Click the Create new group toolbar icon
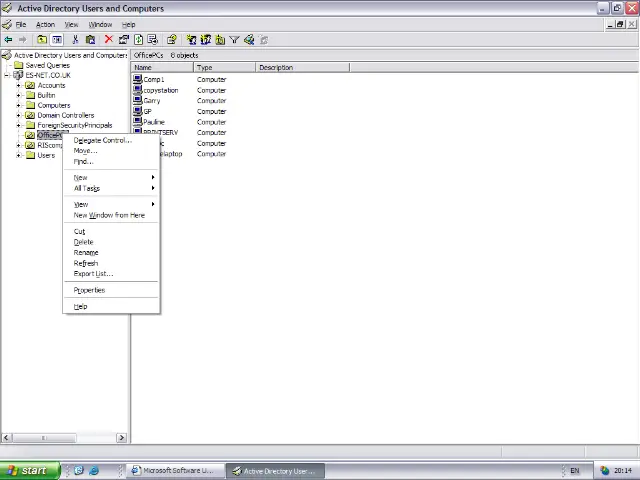640x480 pixels. point(205,40)
